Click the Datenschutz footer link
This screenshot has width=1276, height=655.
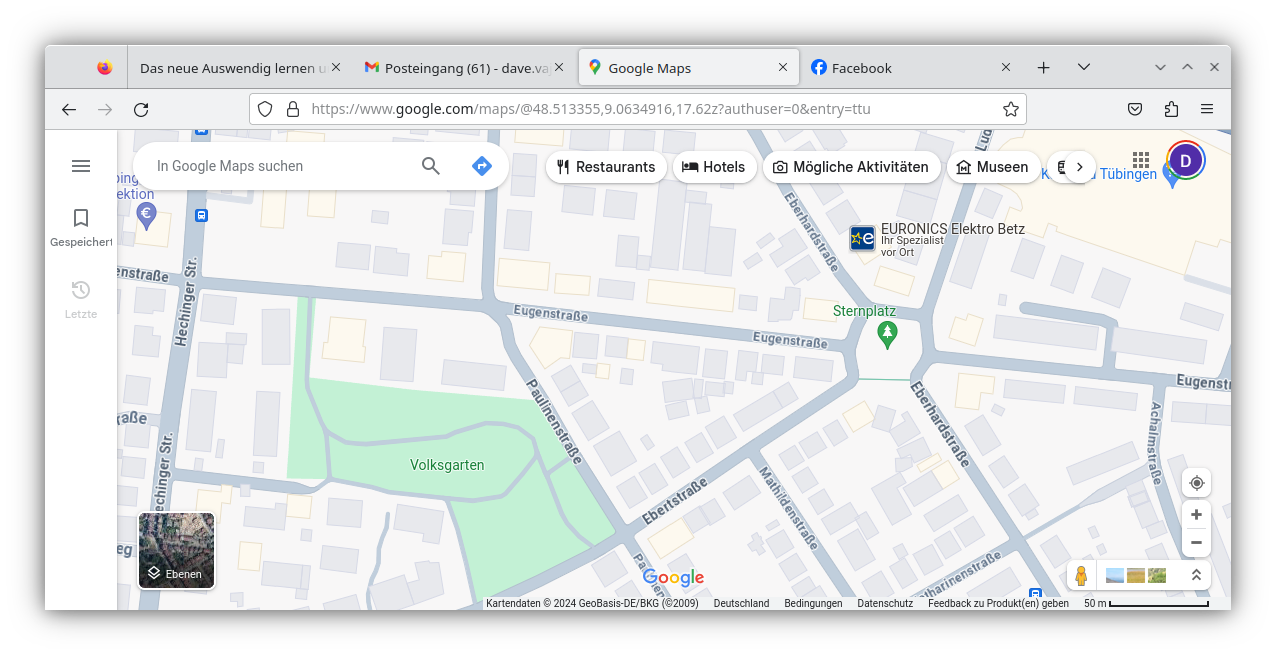(885, 603)
